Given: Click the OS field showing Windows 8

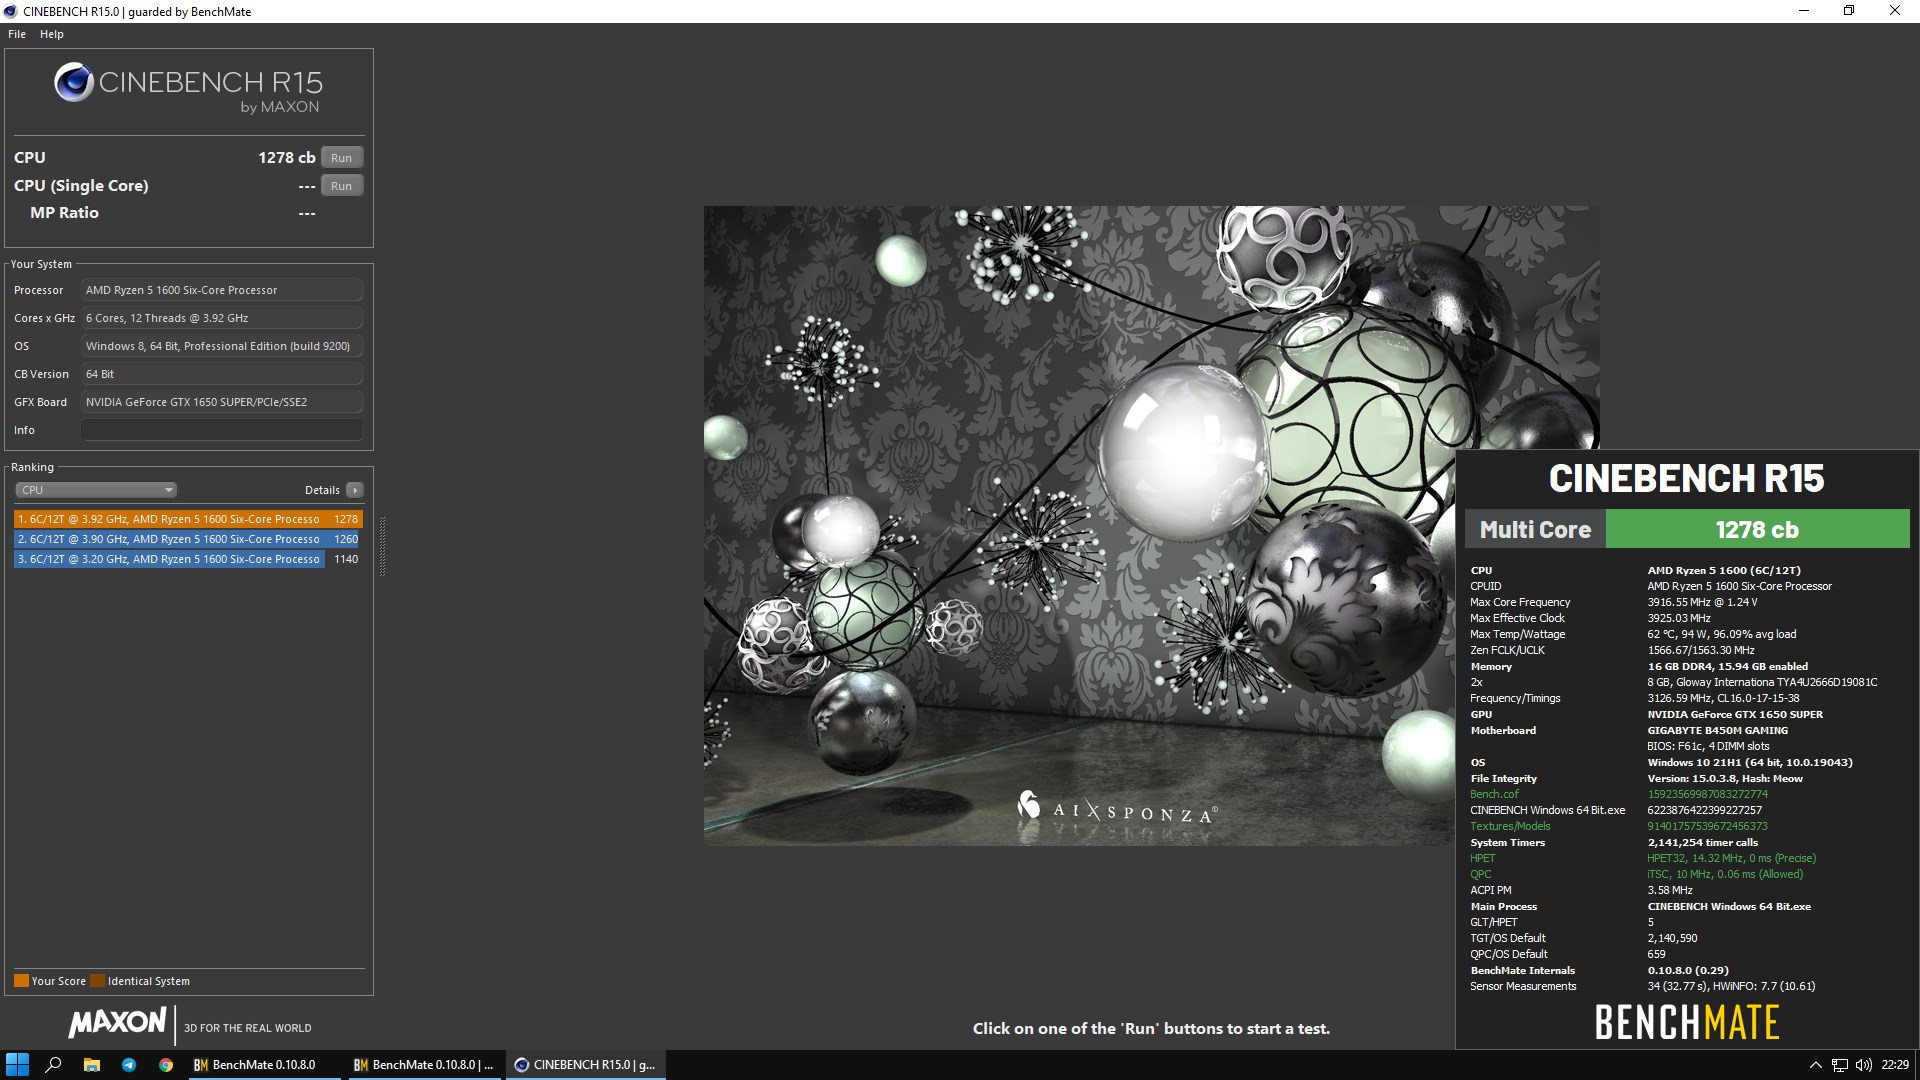Looking at the screenshot, I should click(222, 346).
